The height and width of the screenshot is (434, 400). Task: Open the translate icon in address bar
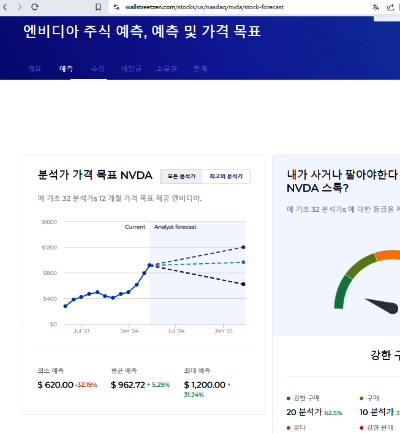pyautogui.click(x=376, y=7)
